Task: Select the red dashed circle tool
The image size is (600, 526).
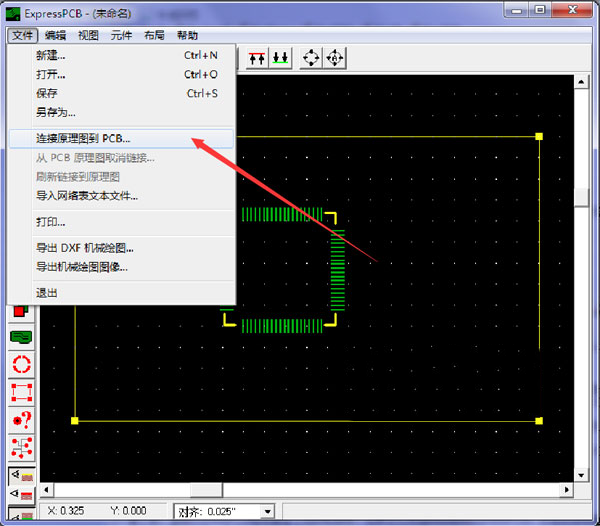Action: tap(21, 365)
